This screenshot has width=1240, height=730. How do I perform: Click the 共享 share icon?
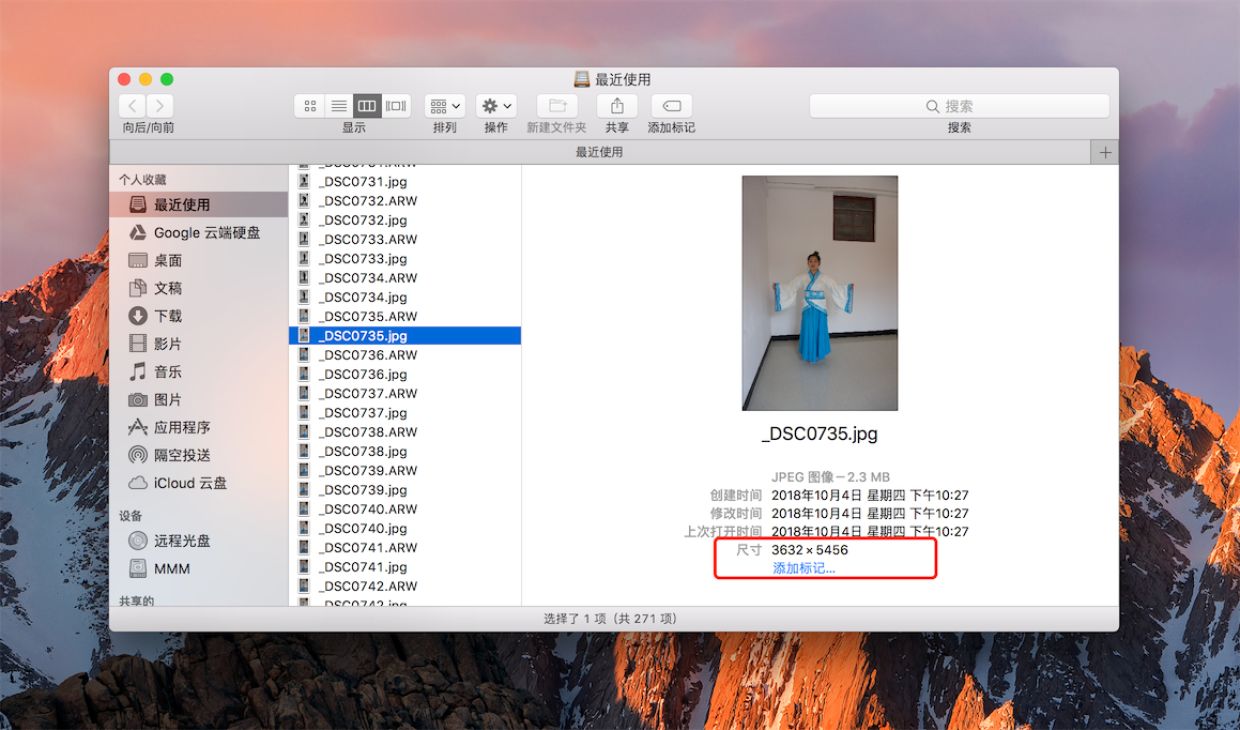[617, 106]
